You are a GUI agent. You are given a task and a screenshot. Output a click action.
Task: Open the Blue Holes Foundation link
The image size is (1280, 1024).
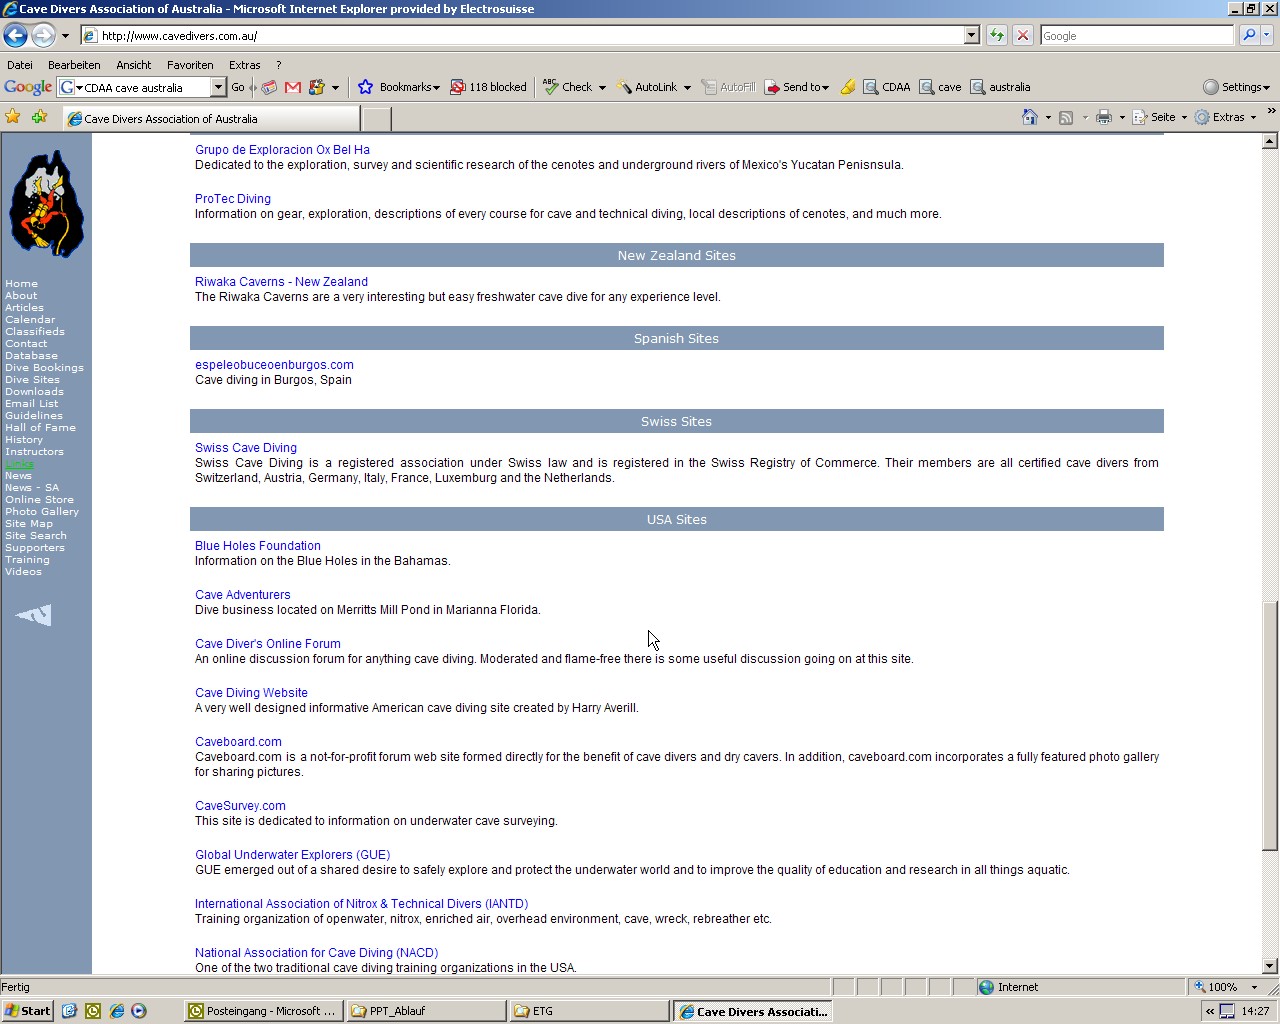pos(258,546)
